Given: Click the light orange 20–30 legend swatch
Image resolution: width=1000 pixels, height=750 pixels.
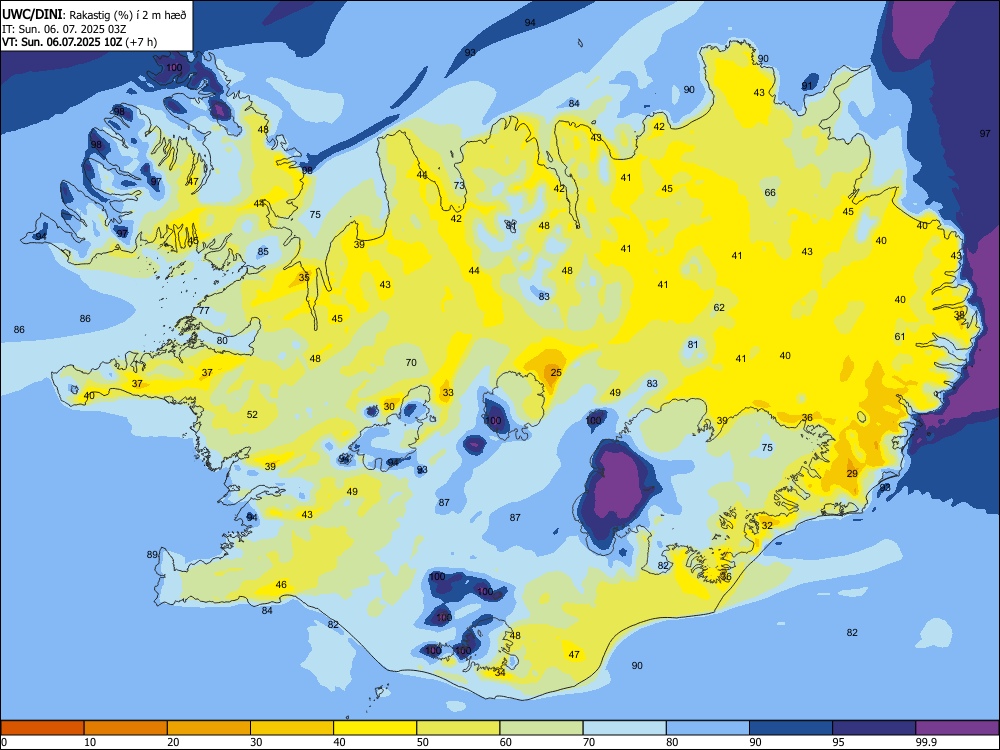Looking at the screenshot, I should pos(209,728).
